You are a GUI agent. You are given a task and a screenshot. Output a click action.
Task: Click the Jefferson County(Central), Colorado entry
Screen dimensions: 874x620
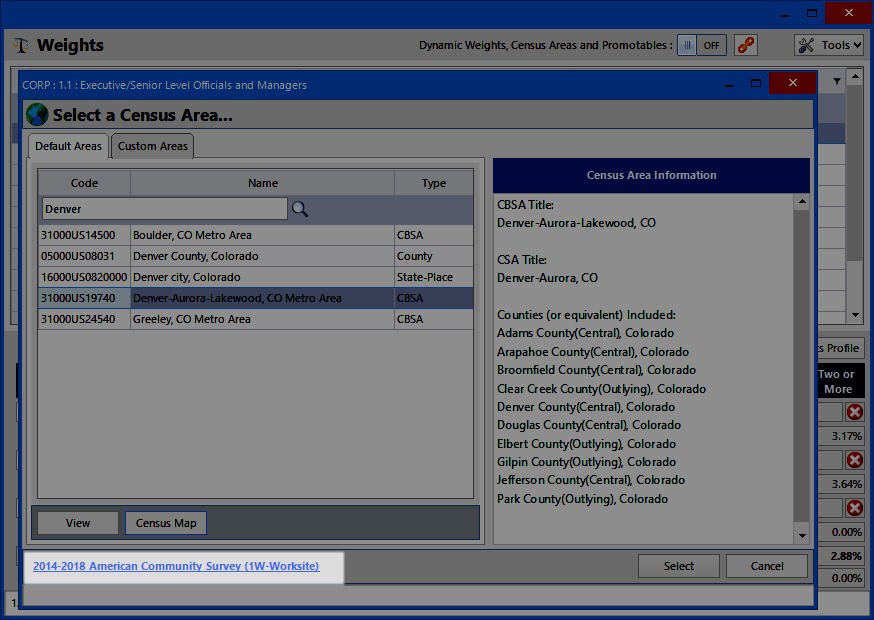[x=591, y=480]
